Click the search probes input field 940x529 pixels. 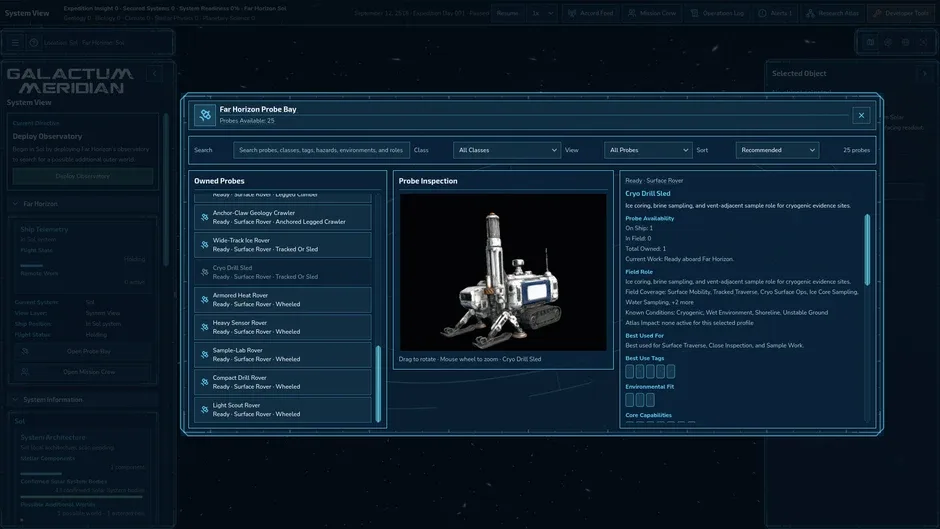point(321,150)
